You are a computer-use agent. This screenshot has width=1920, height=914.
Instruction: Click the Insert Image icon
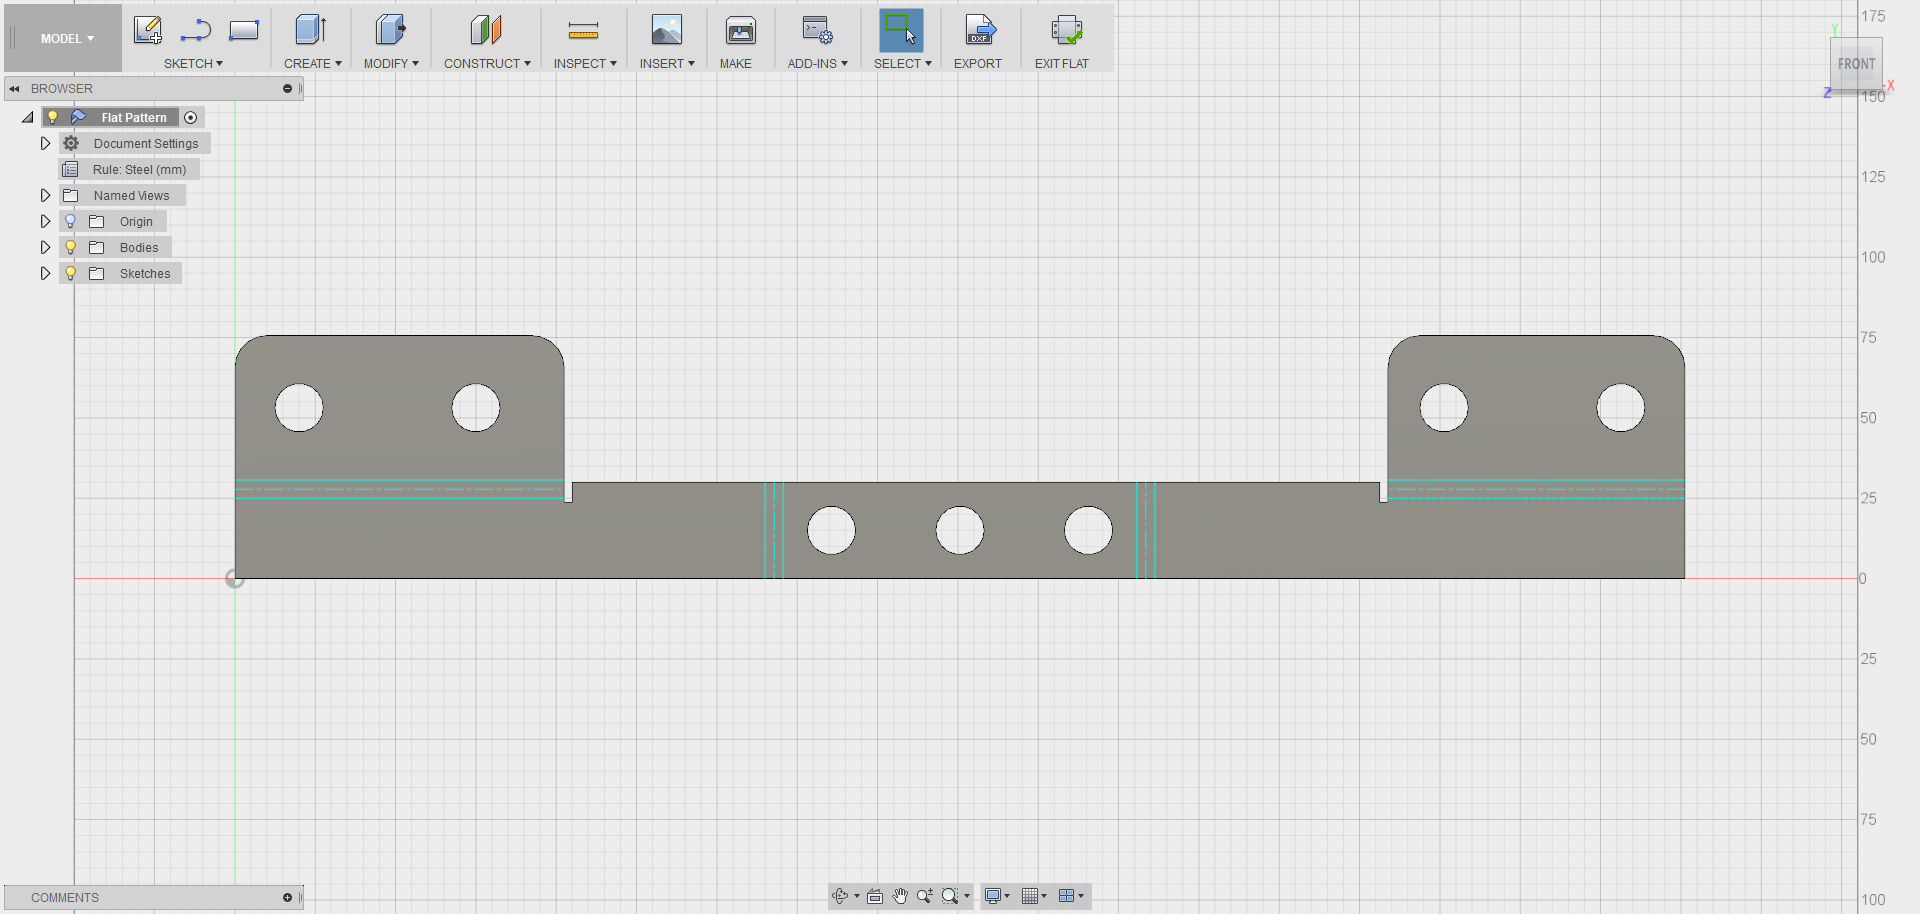coord(665,30)
